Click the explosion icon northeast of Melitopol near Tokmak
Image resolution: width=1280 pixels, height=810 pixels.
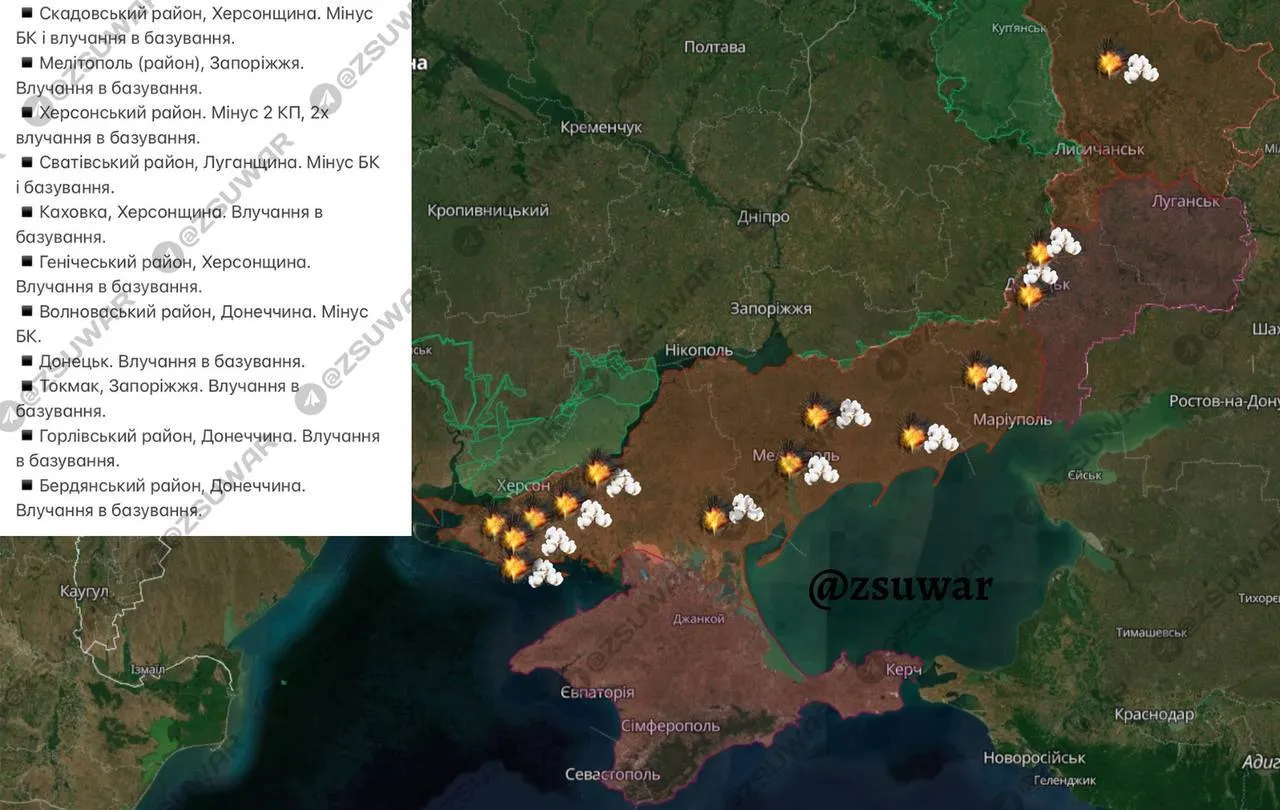(x=819, y=414)
